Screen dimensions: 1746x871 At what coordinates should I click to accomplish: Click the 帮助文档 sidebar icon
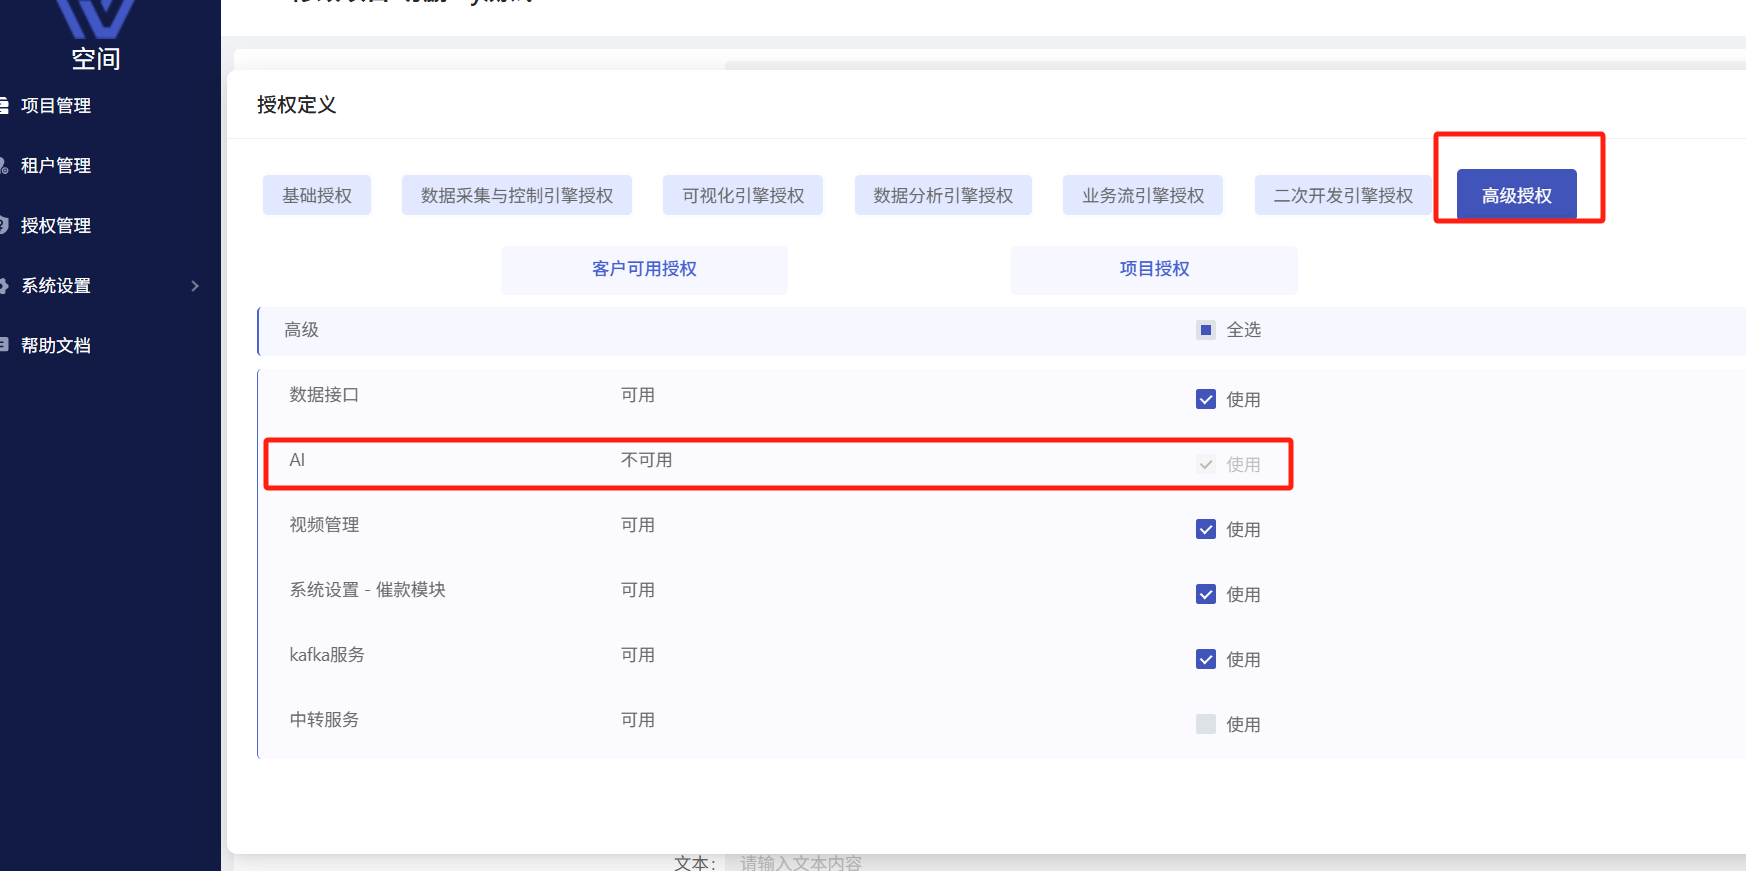click(x=4, y=345)
